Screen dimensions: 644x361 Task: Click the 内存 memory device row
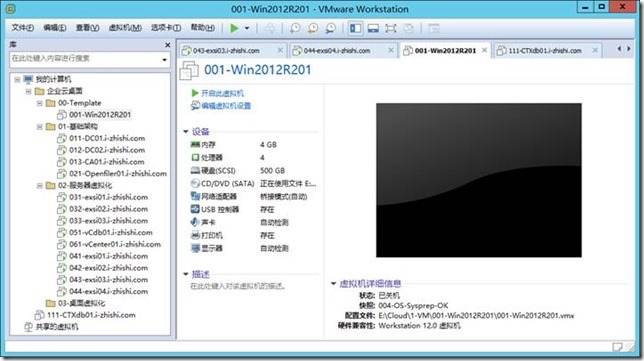pos(254,145)
